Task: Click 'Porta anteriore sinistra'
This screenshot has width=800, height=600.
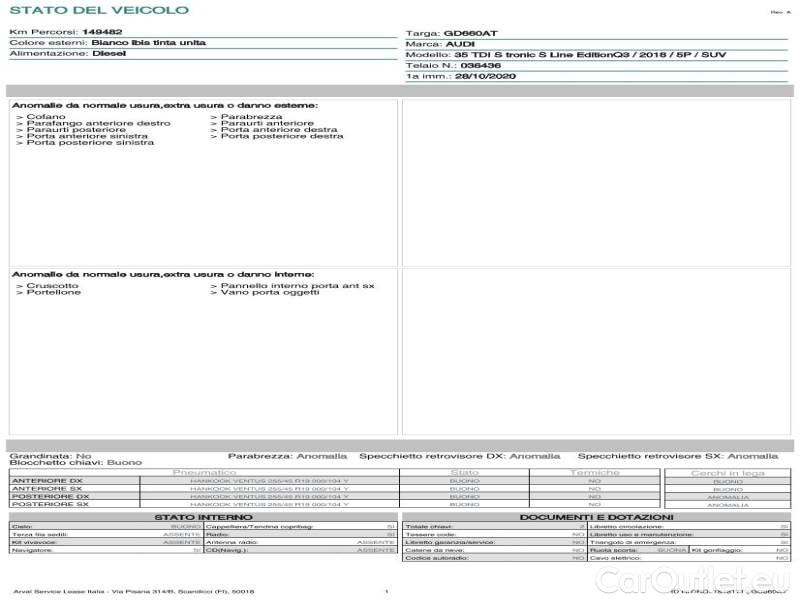Action: 87,136
